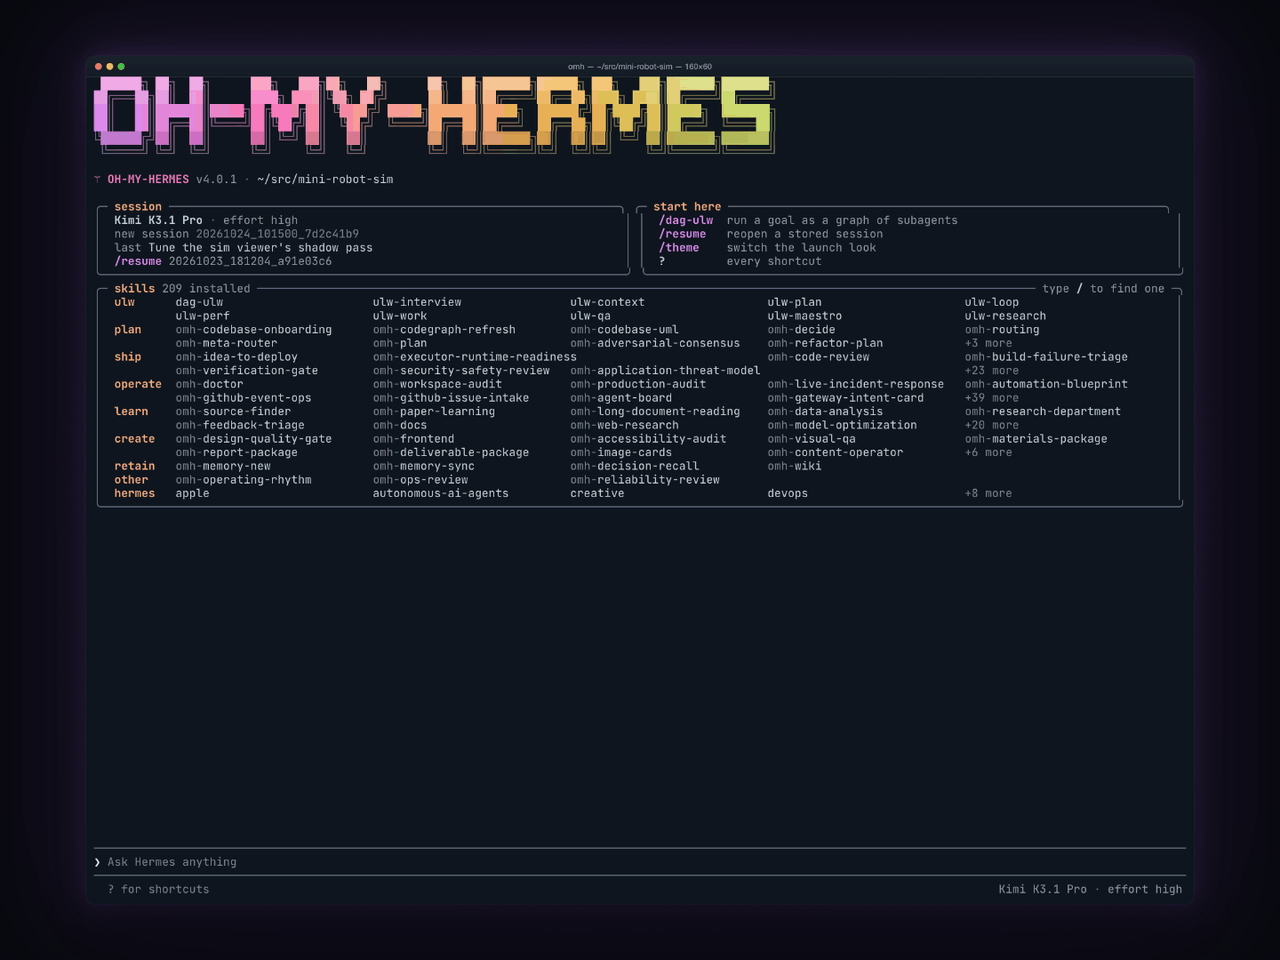Click omh-application-threat-model skill

coord(665,371)
